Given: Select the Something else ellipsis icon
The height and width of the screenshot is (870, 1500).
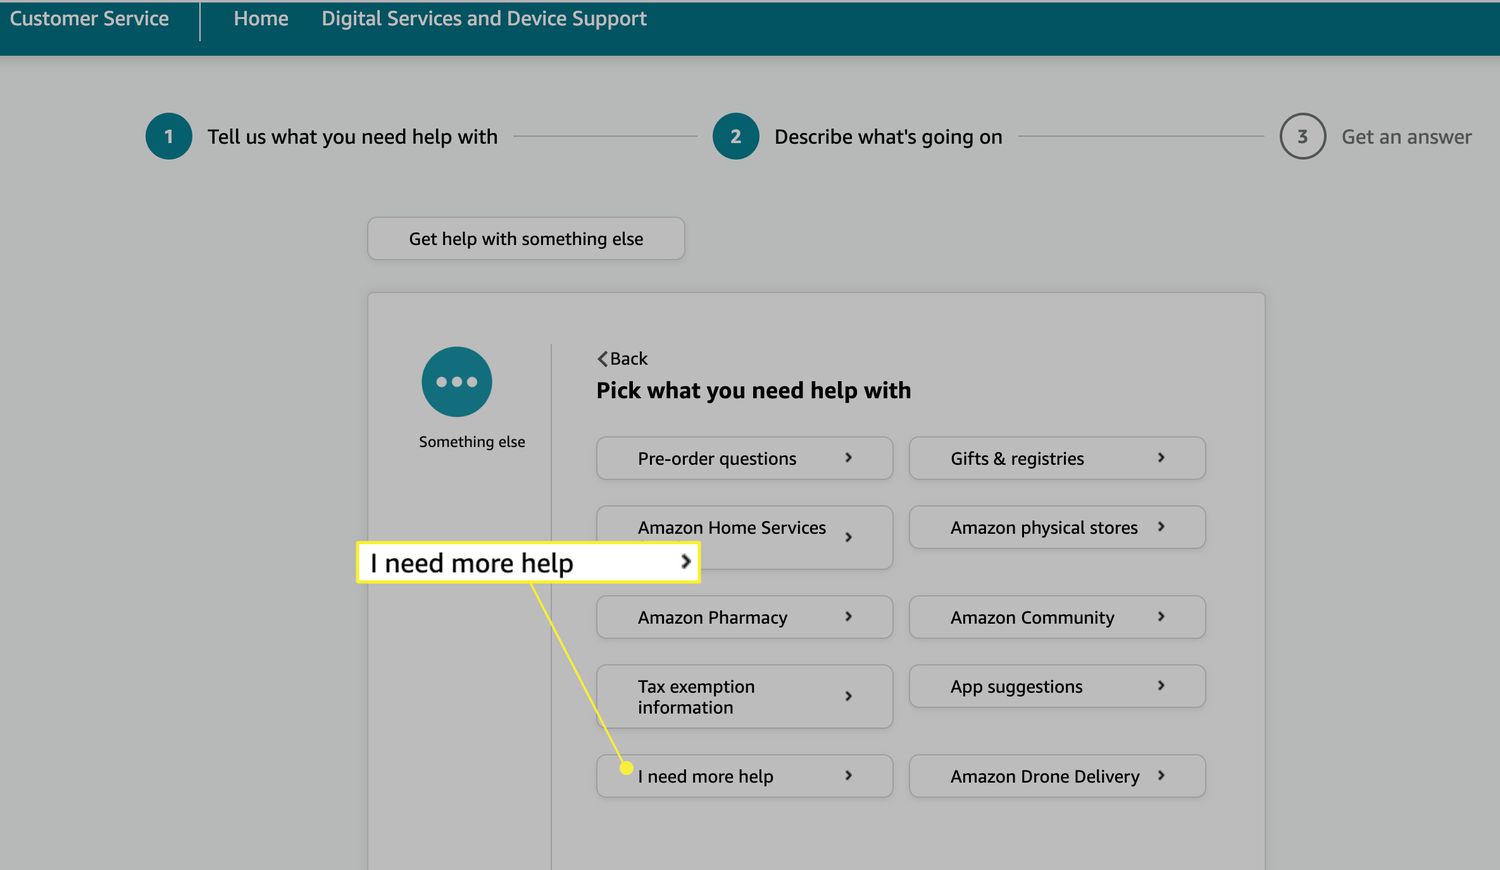Looking at the screenshot, I should point(457,382).
